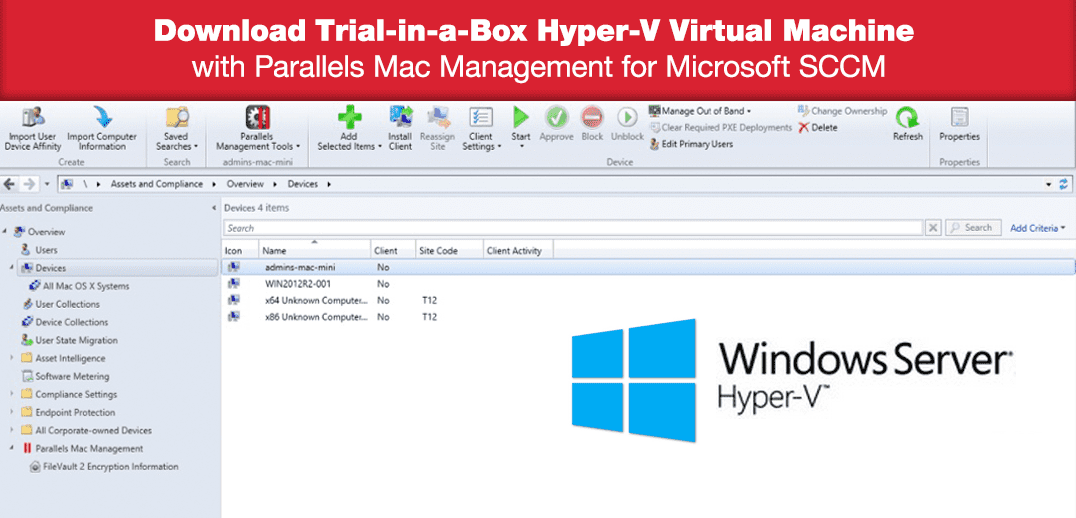This screenshot has height=518, width=1076.
Task: Clear search with the X button
Action: [x=933, y=228]
